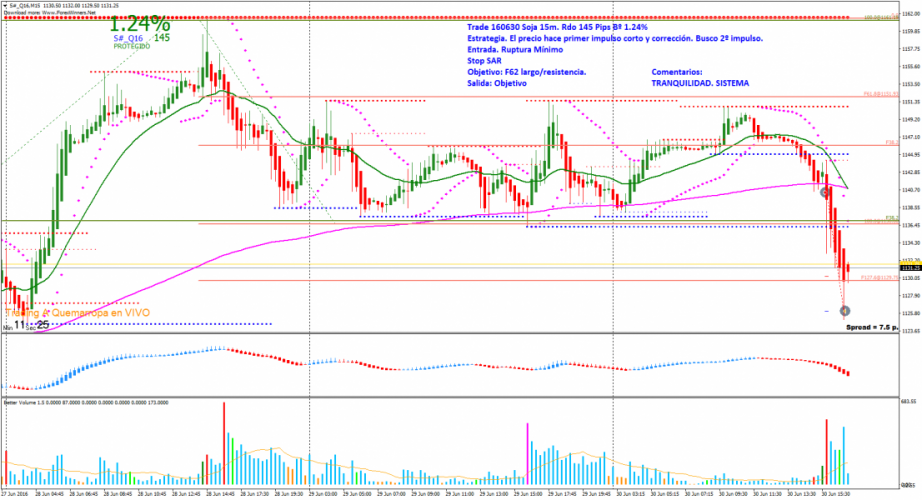922x500 pixels.
Task: Click the small triangle icon before S#_Q16,M15
Action: pyautogui.click(x=5, y=4)
